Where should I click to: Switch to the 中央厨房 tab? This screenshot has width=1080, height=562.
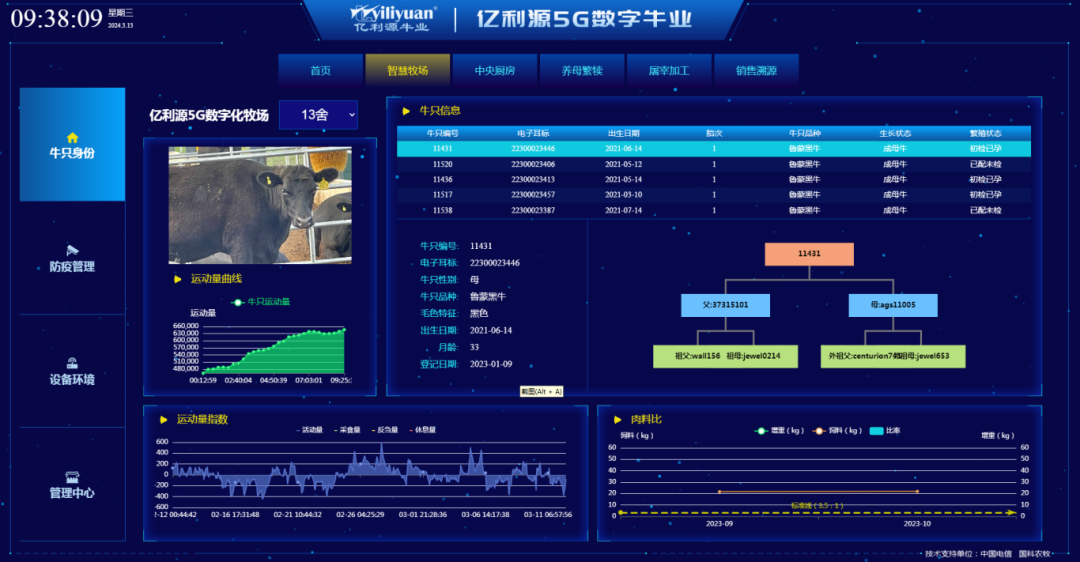coord(495,70)
